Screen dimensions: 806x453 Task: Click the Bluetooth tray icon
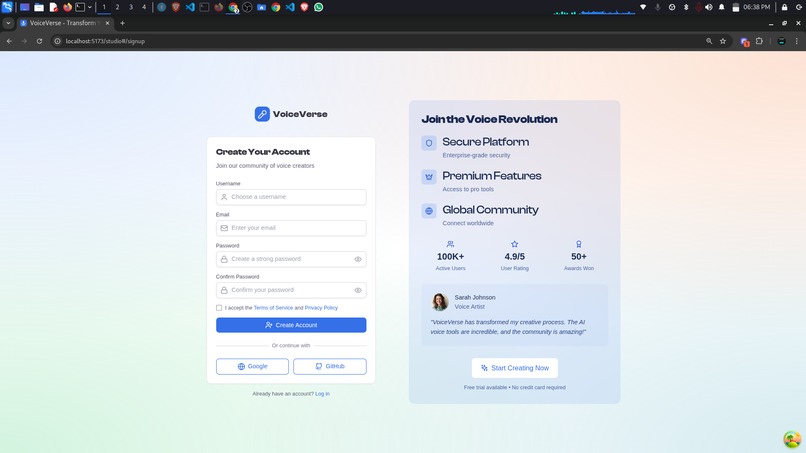[686, 7]
